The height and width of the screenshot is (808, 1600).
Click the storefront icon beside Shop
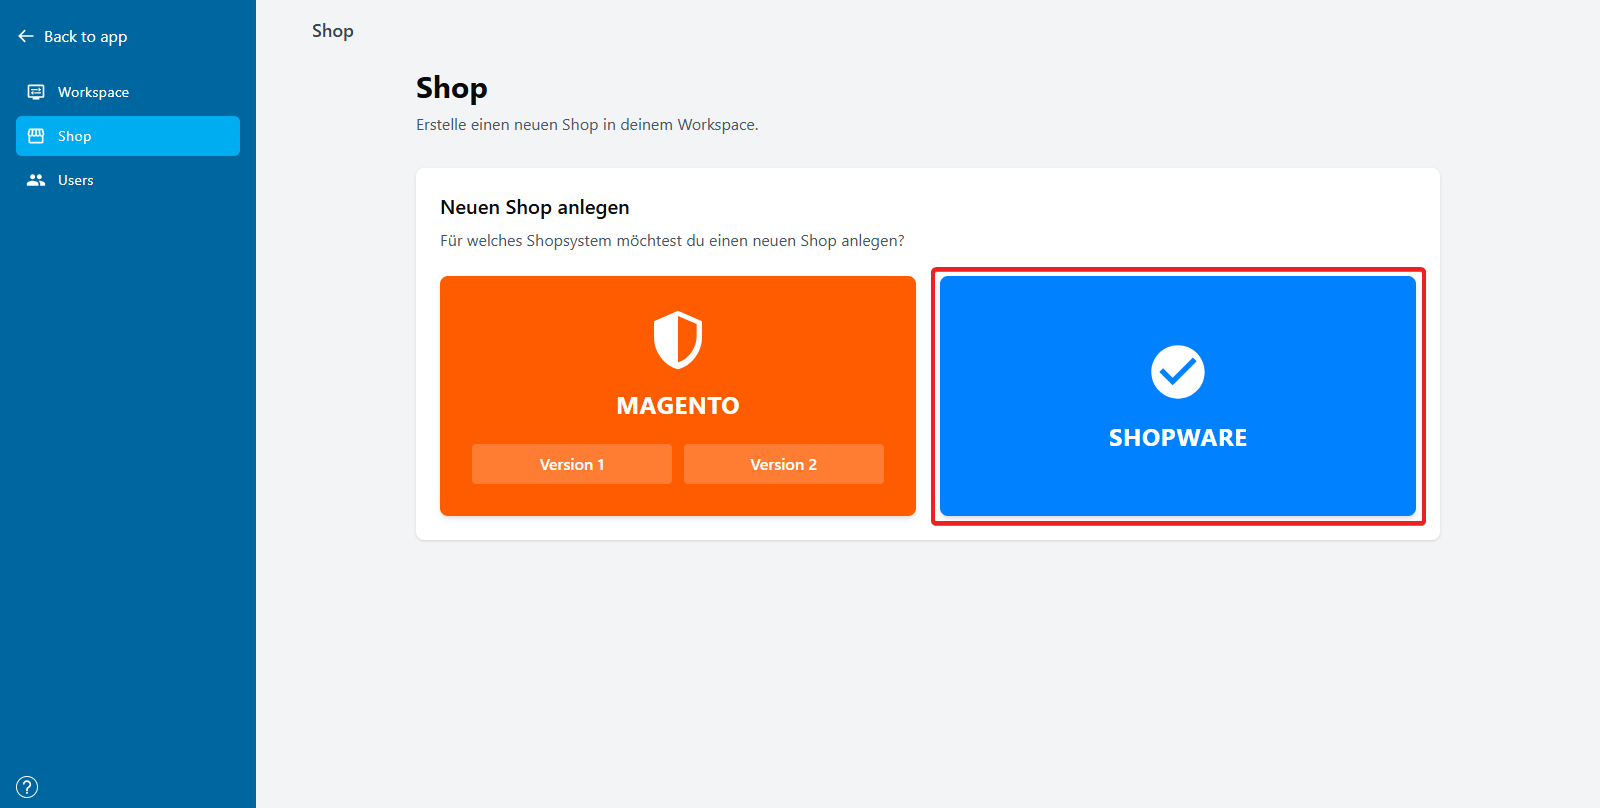tap(36, 136)
